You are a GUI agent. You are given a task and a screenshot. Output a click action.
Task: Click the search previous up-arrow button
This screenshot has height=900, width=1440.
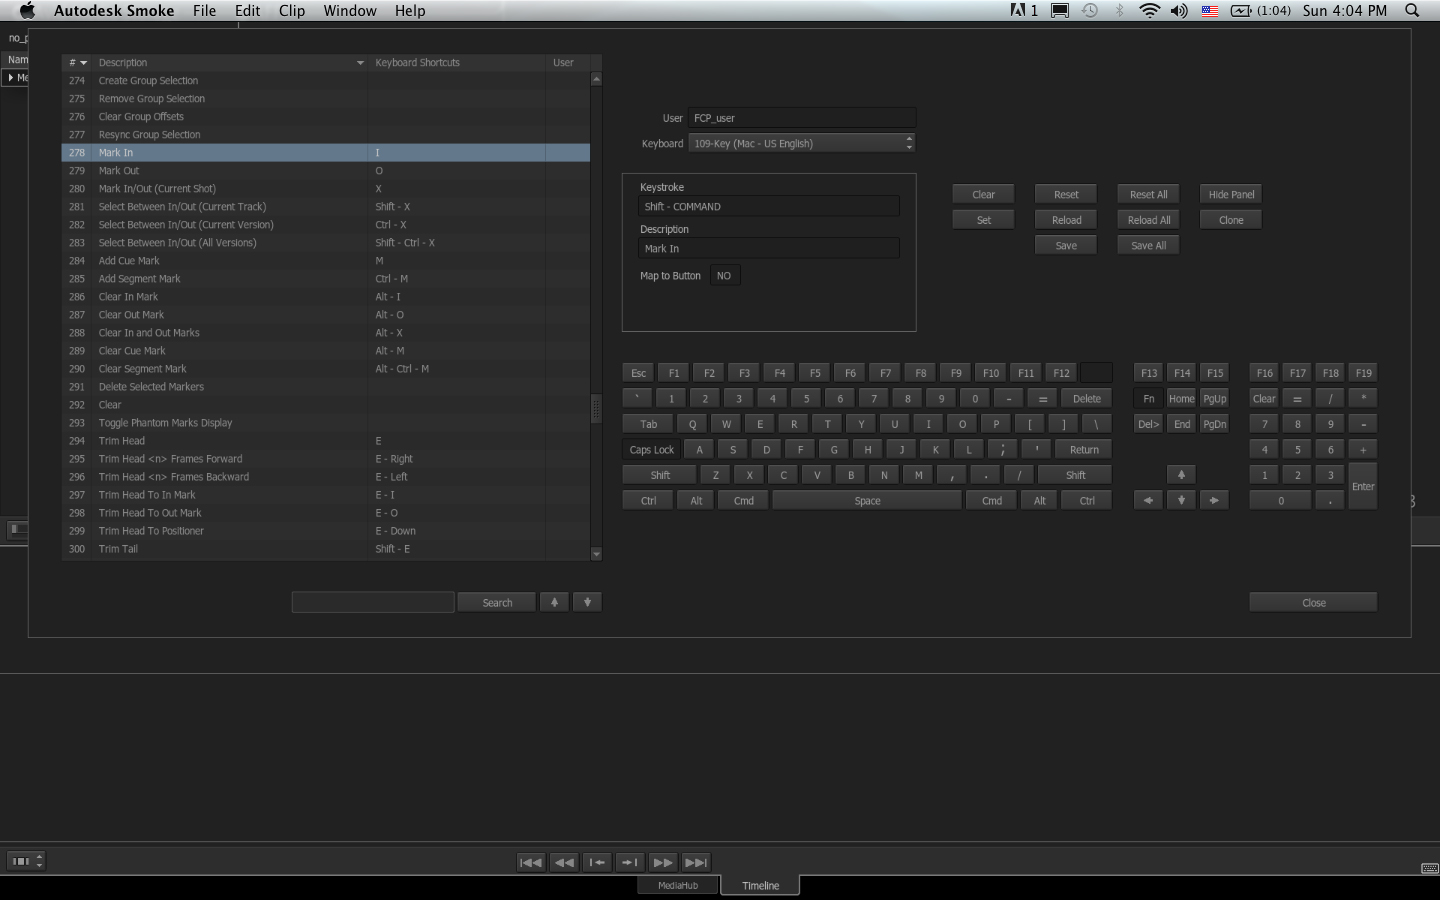point(554,602)
